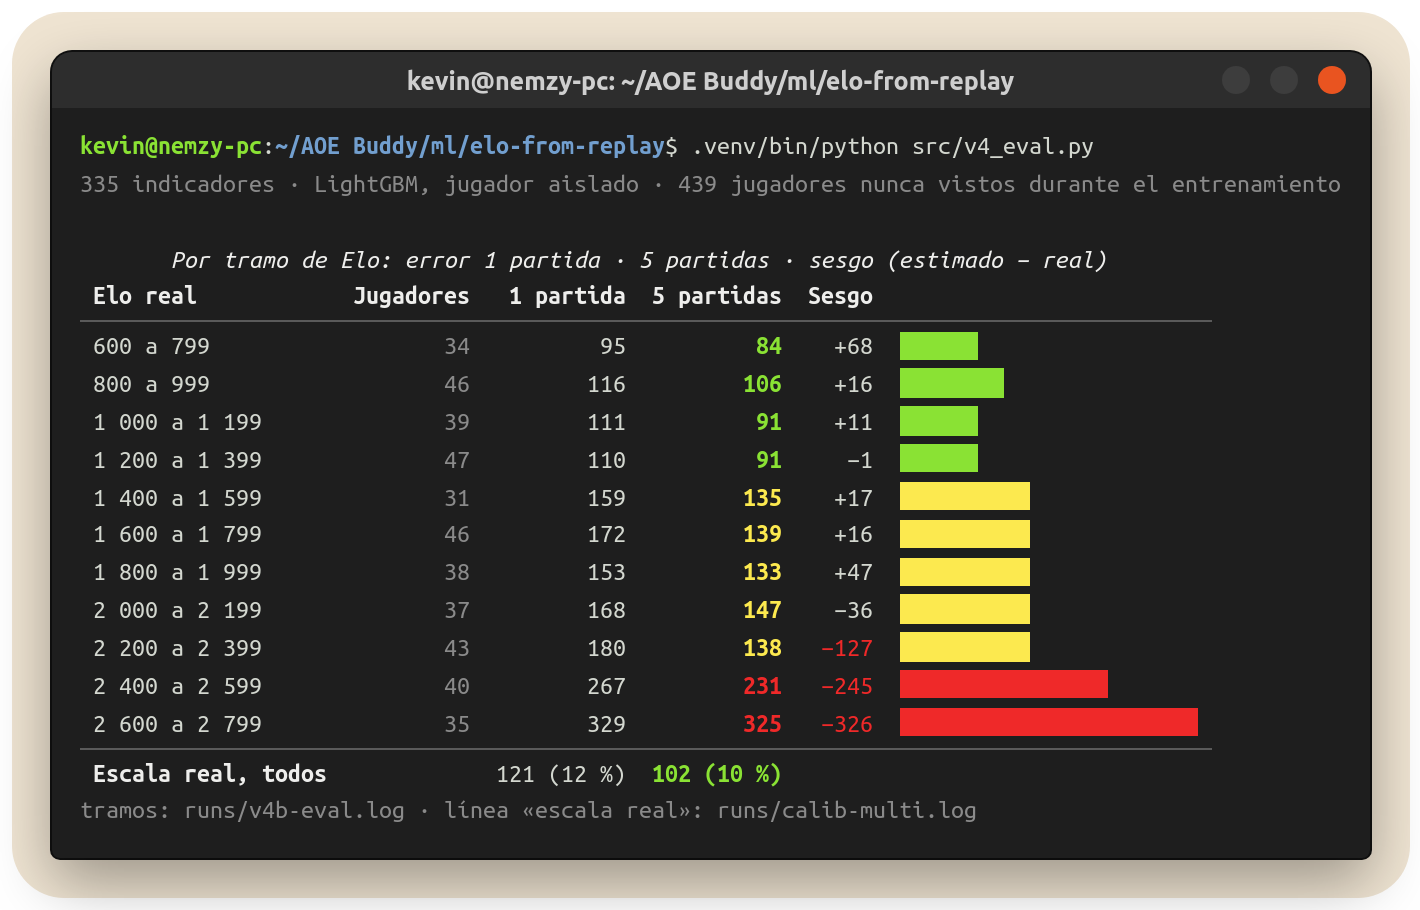Viewport: 1420px width, 910px height.
Task: Click the green bar in the 800 a 999 row
Action: [952, 383]
